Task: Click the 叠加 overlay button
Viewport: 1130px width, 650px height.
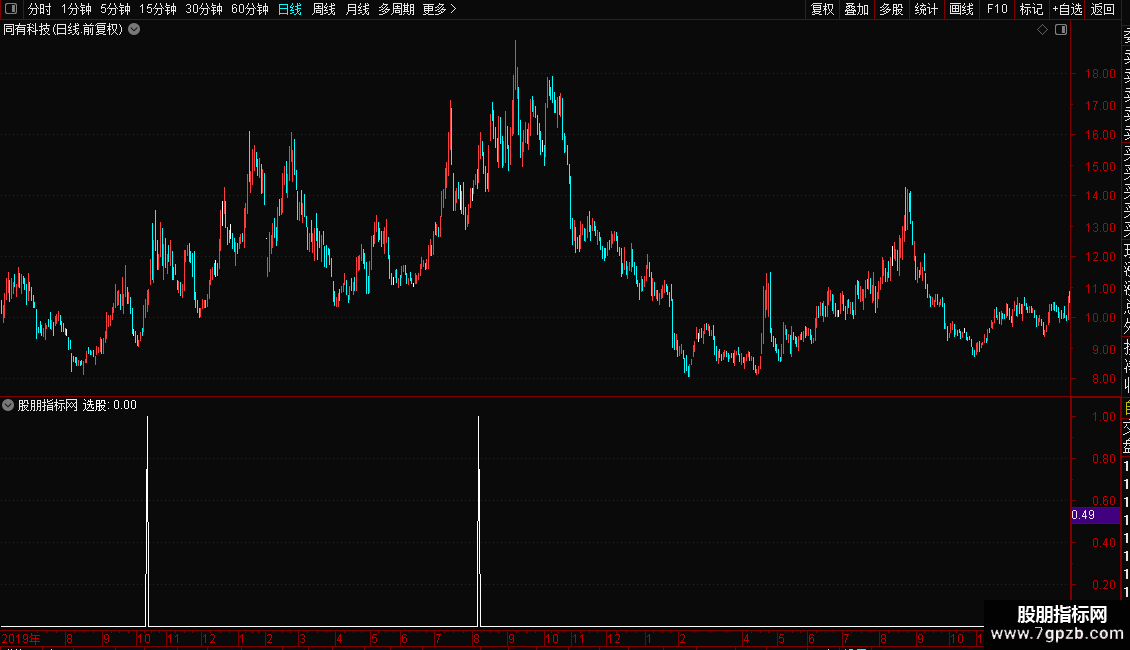Action: (x=857, y=9)
